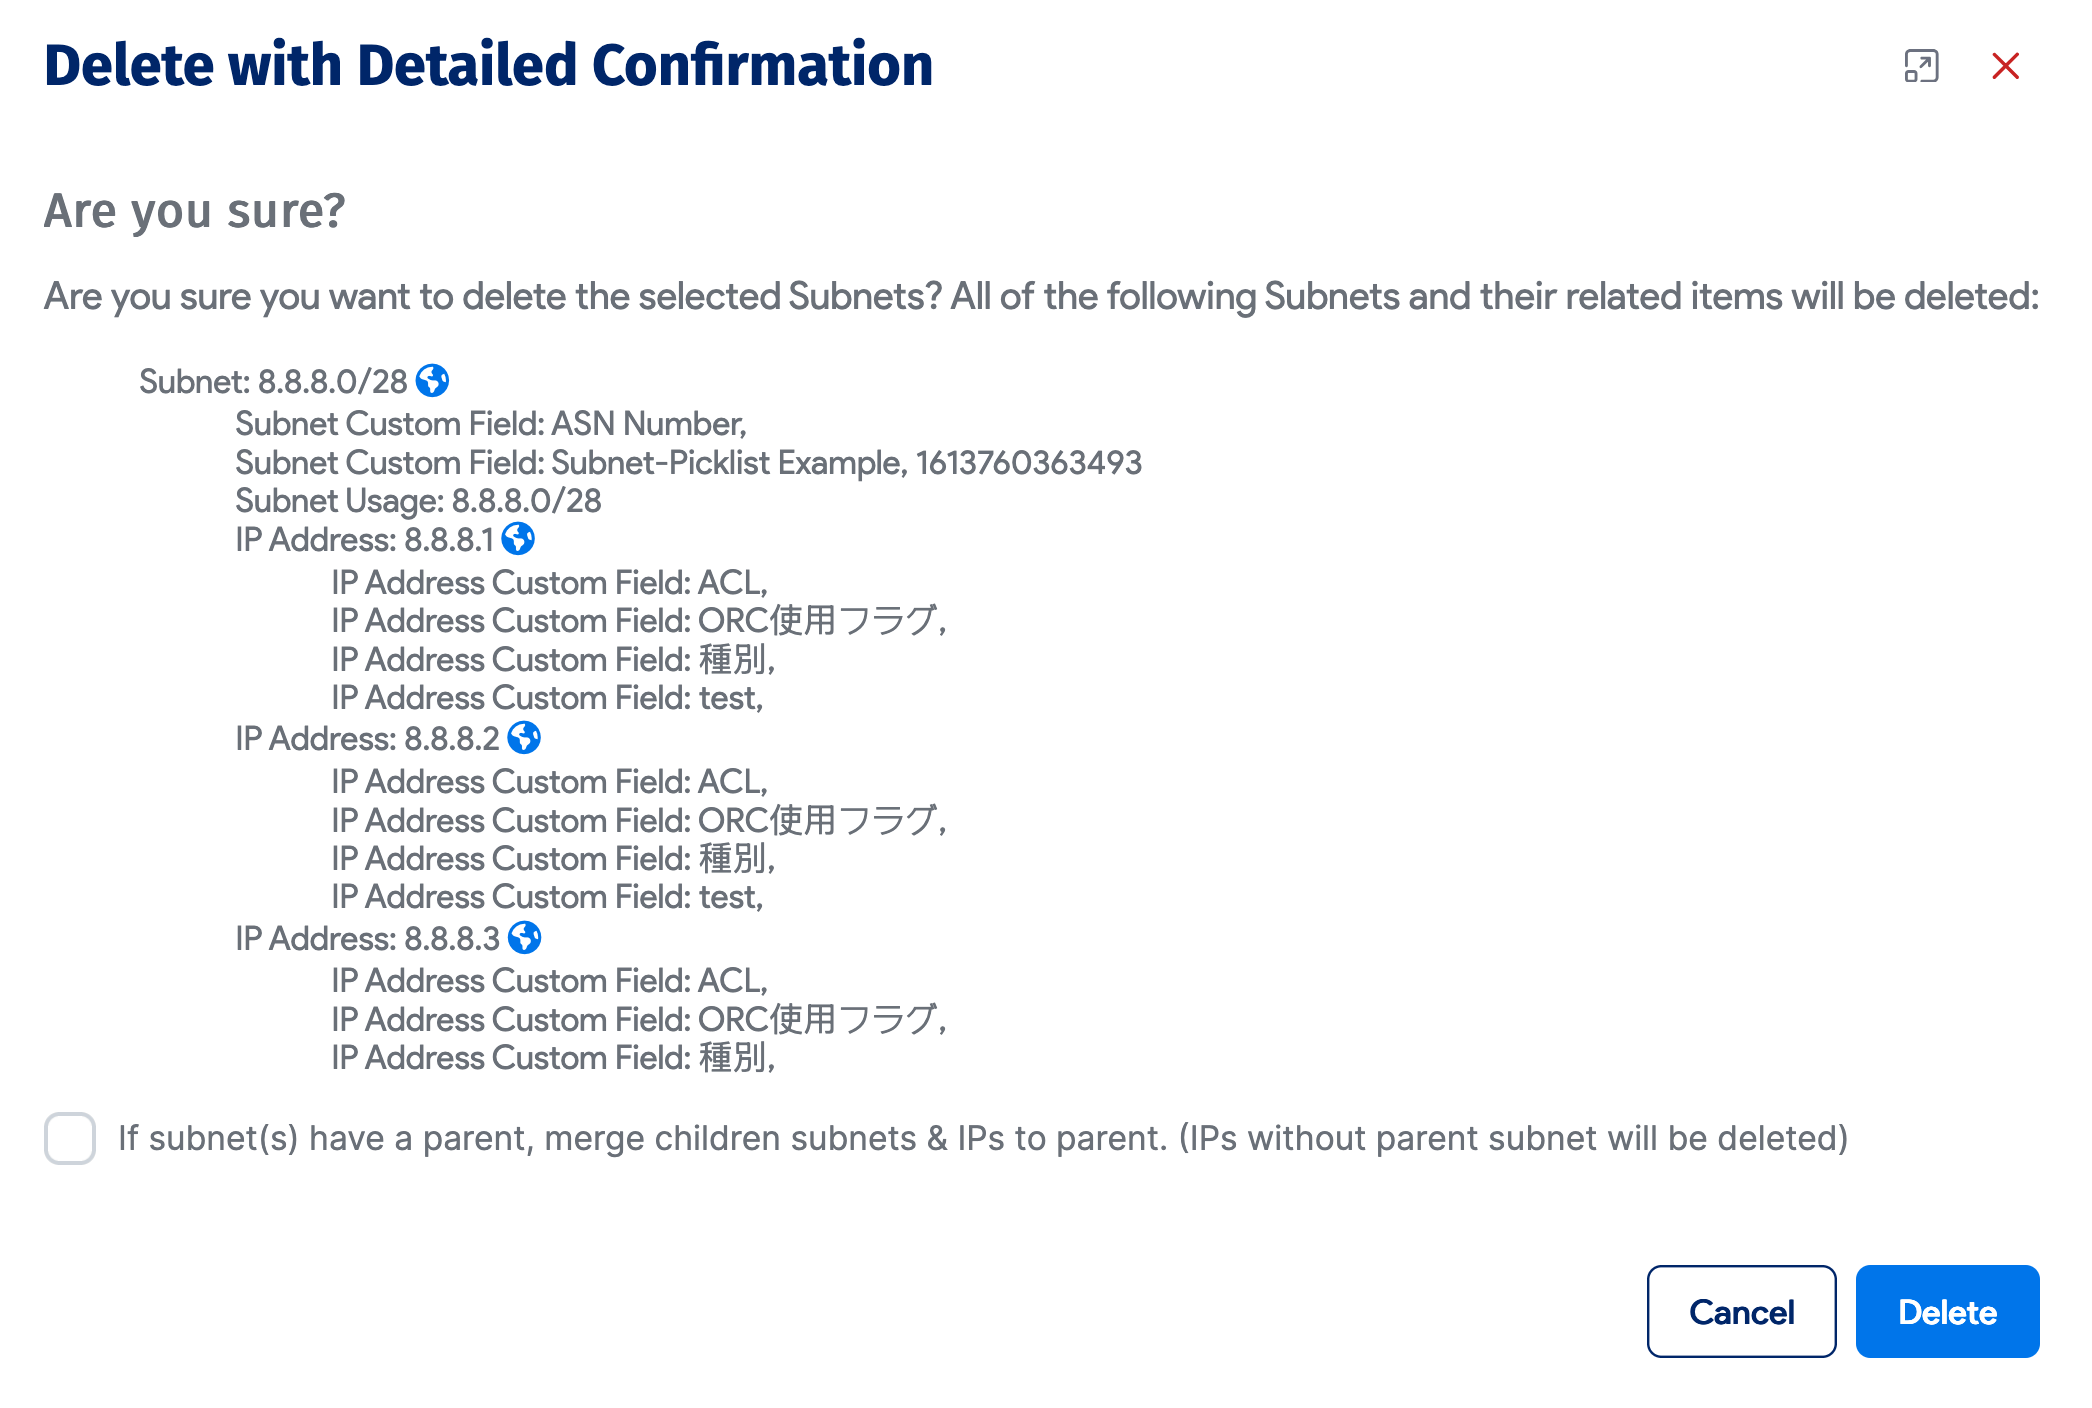Click the globe icon next to IP Address 8.8.8.3
Screen dimensions: 2092x1408
524,937
